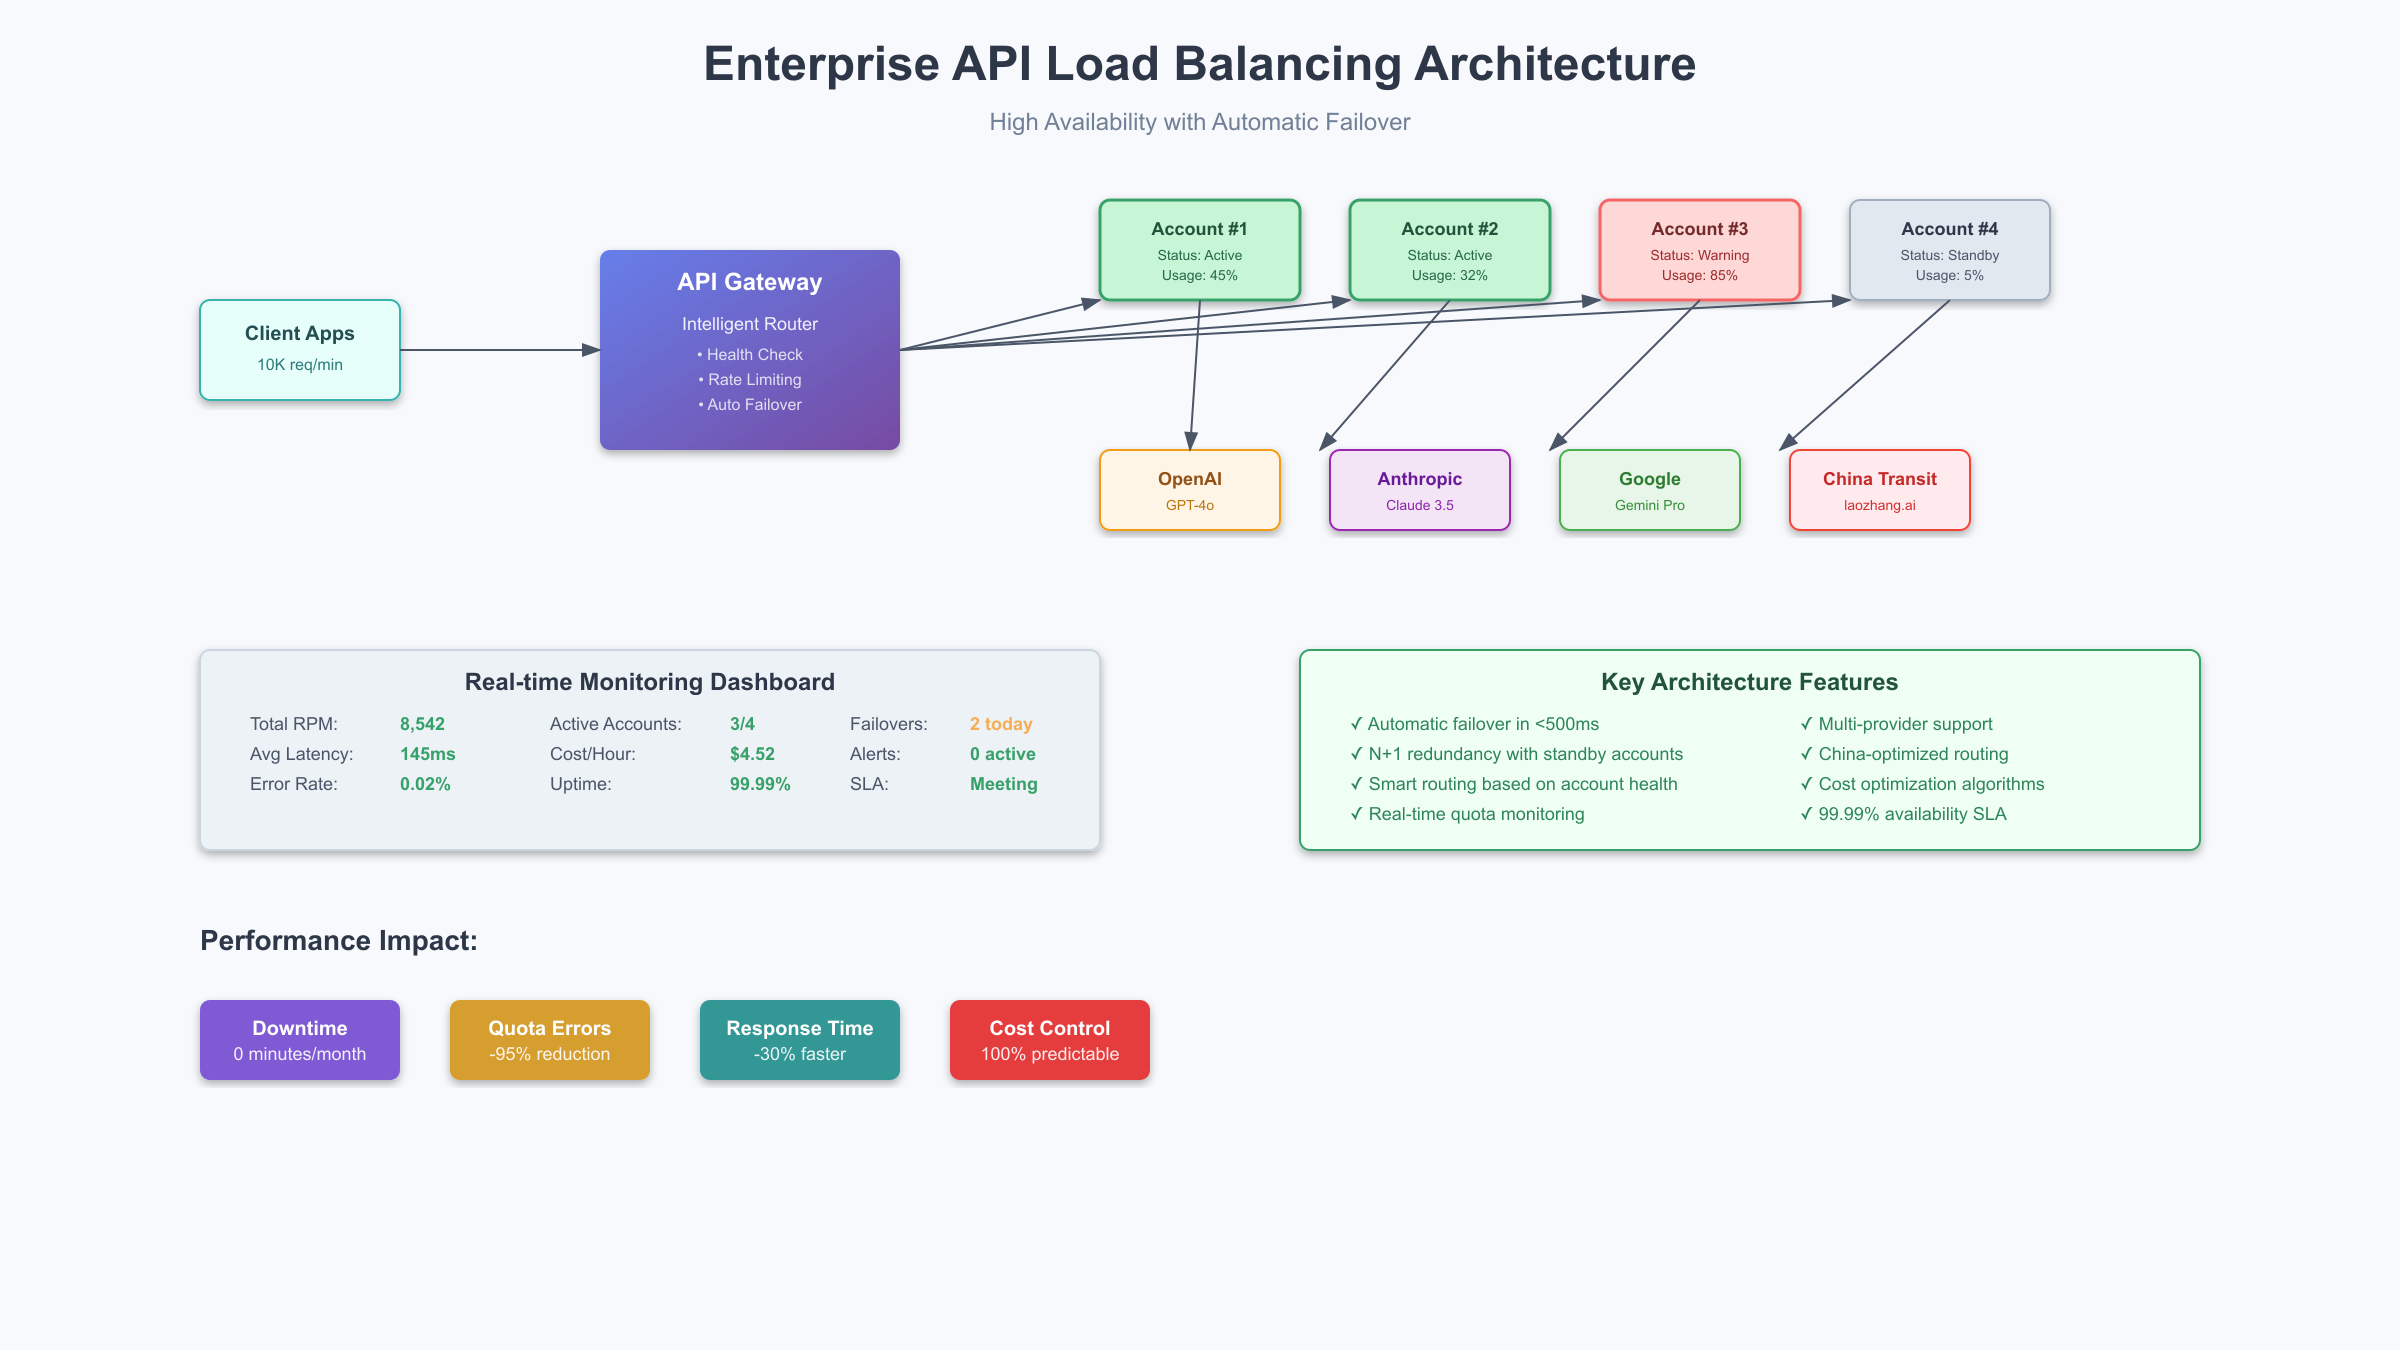Click 'Health Check' bullet in gateway
Screen dimensions: 2400x1350
pyautogui.click(x=750, y=355)
